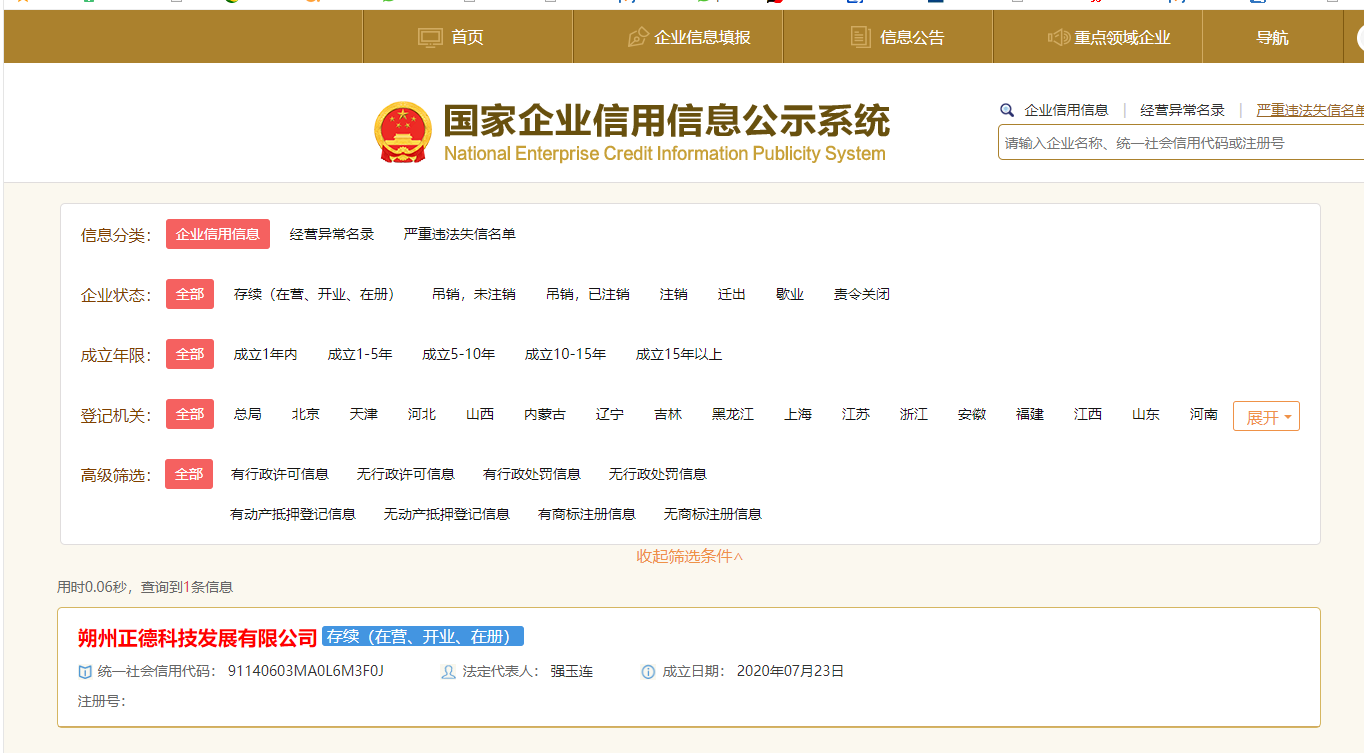Select 经营异常名录 in 信息分类 filter
Image resolution: width=1364 pixels, height=753 pixels.
pos(332,234)
